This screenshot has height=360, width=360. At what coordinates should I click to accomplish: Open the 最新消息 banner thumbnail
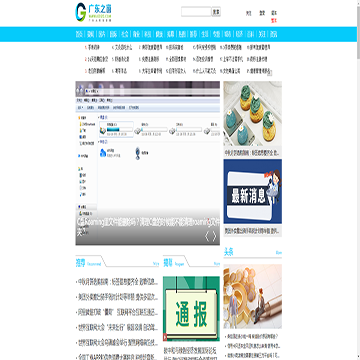pyautogui.click(x=252, y=191)
